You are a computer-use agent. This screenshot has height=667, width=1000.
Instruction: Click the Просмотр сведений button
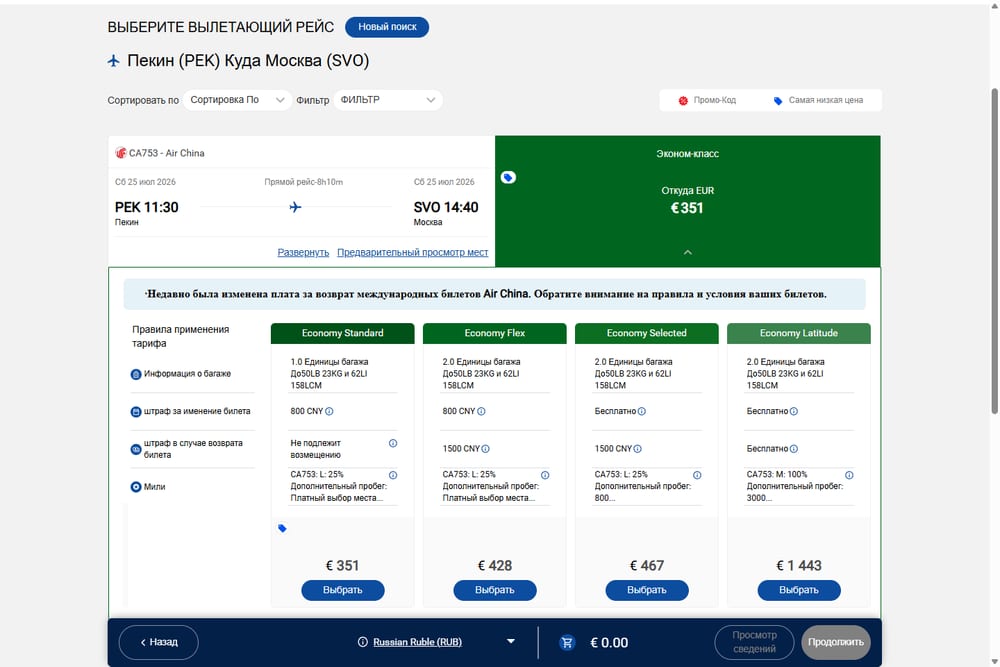[754, 642]
